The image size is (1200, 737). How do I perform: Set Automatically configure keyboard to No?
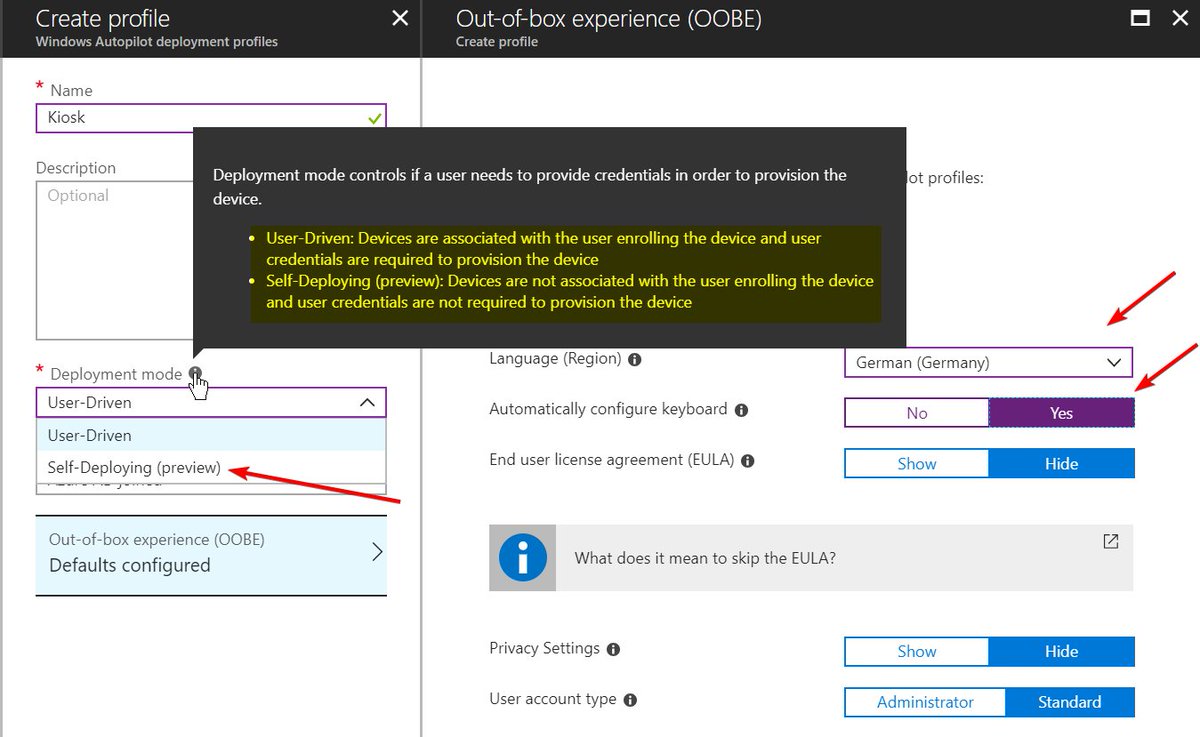917,413
